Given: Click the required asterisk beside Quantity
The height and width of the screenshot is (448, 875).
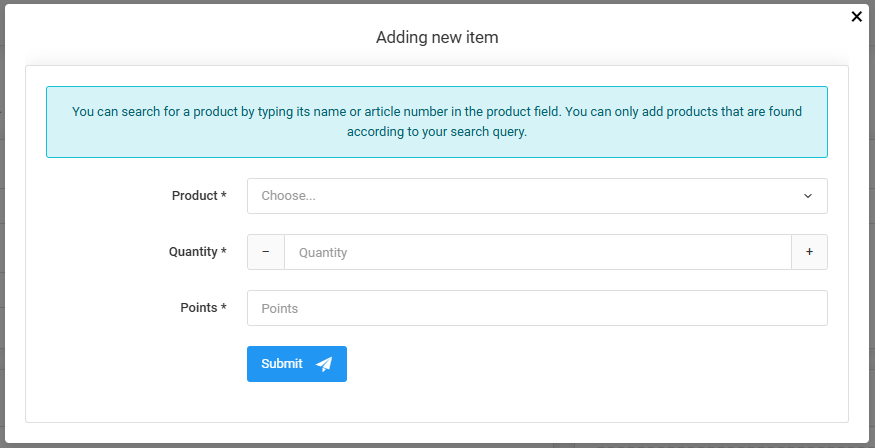Looking at the screenshot, I should (224, 252).
